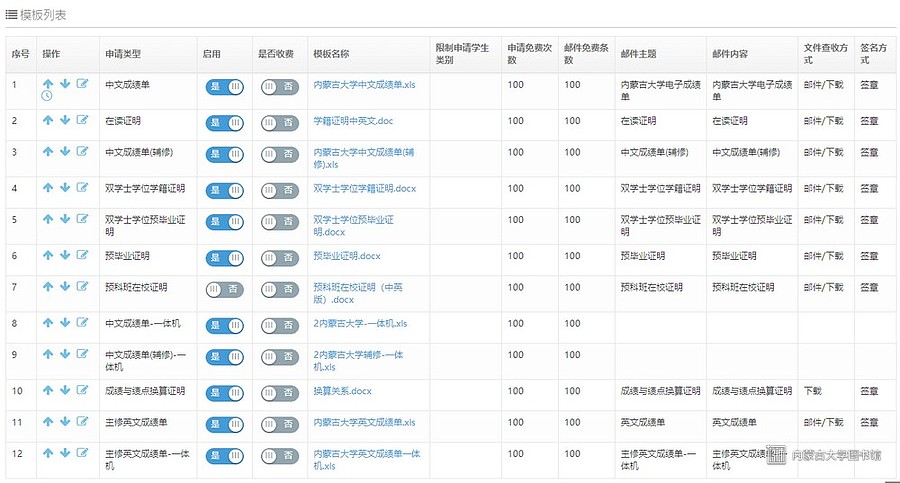Move row 6 预毕业证明 up
900x483 pixels.
click(x=48, y=255)
